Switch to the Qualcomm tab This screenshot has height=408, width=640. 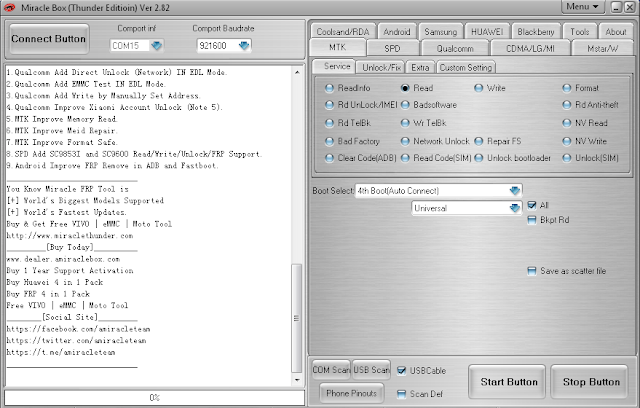455,48
